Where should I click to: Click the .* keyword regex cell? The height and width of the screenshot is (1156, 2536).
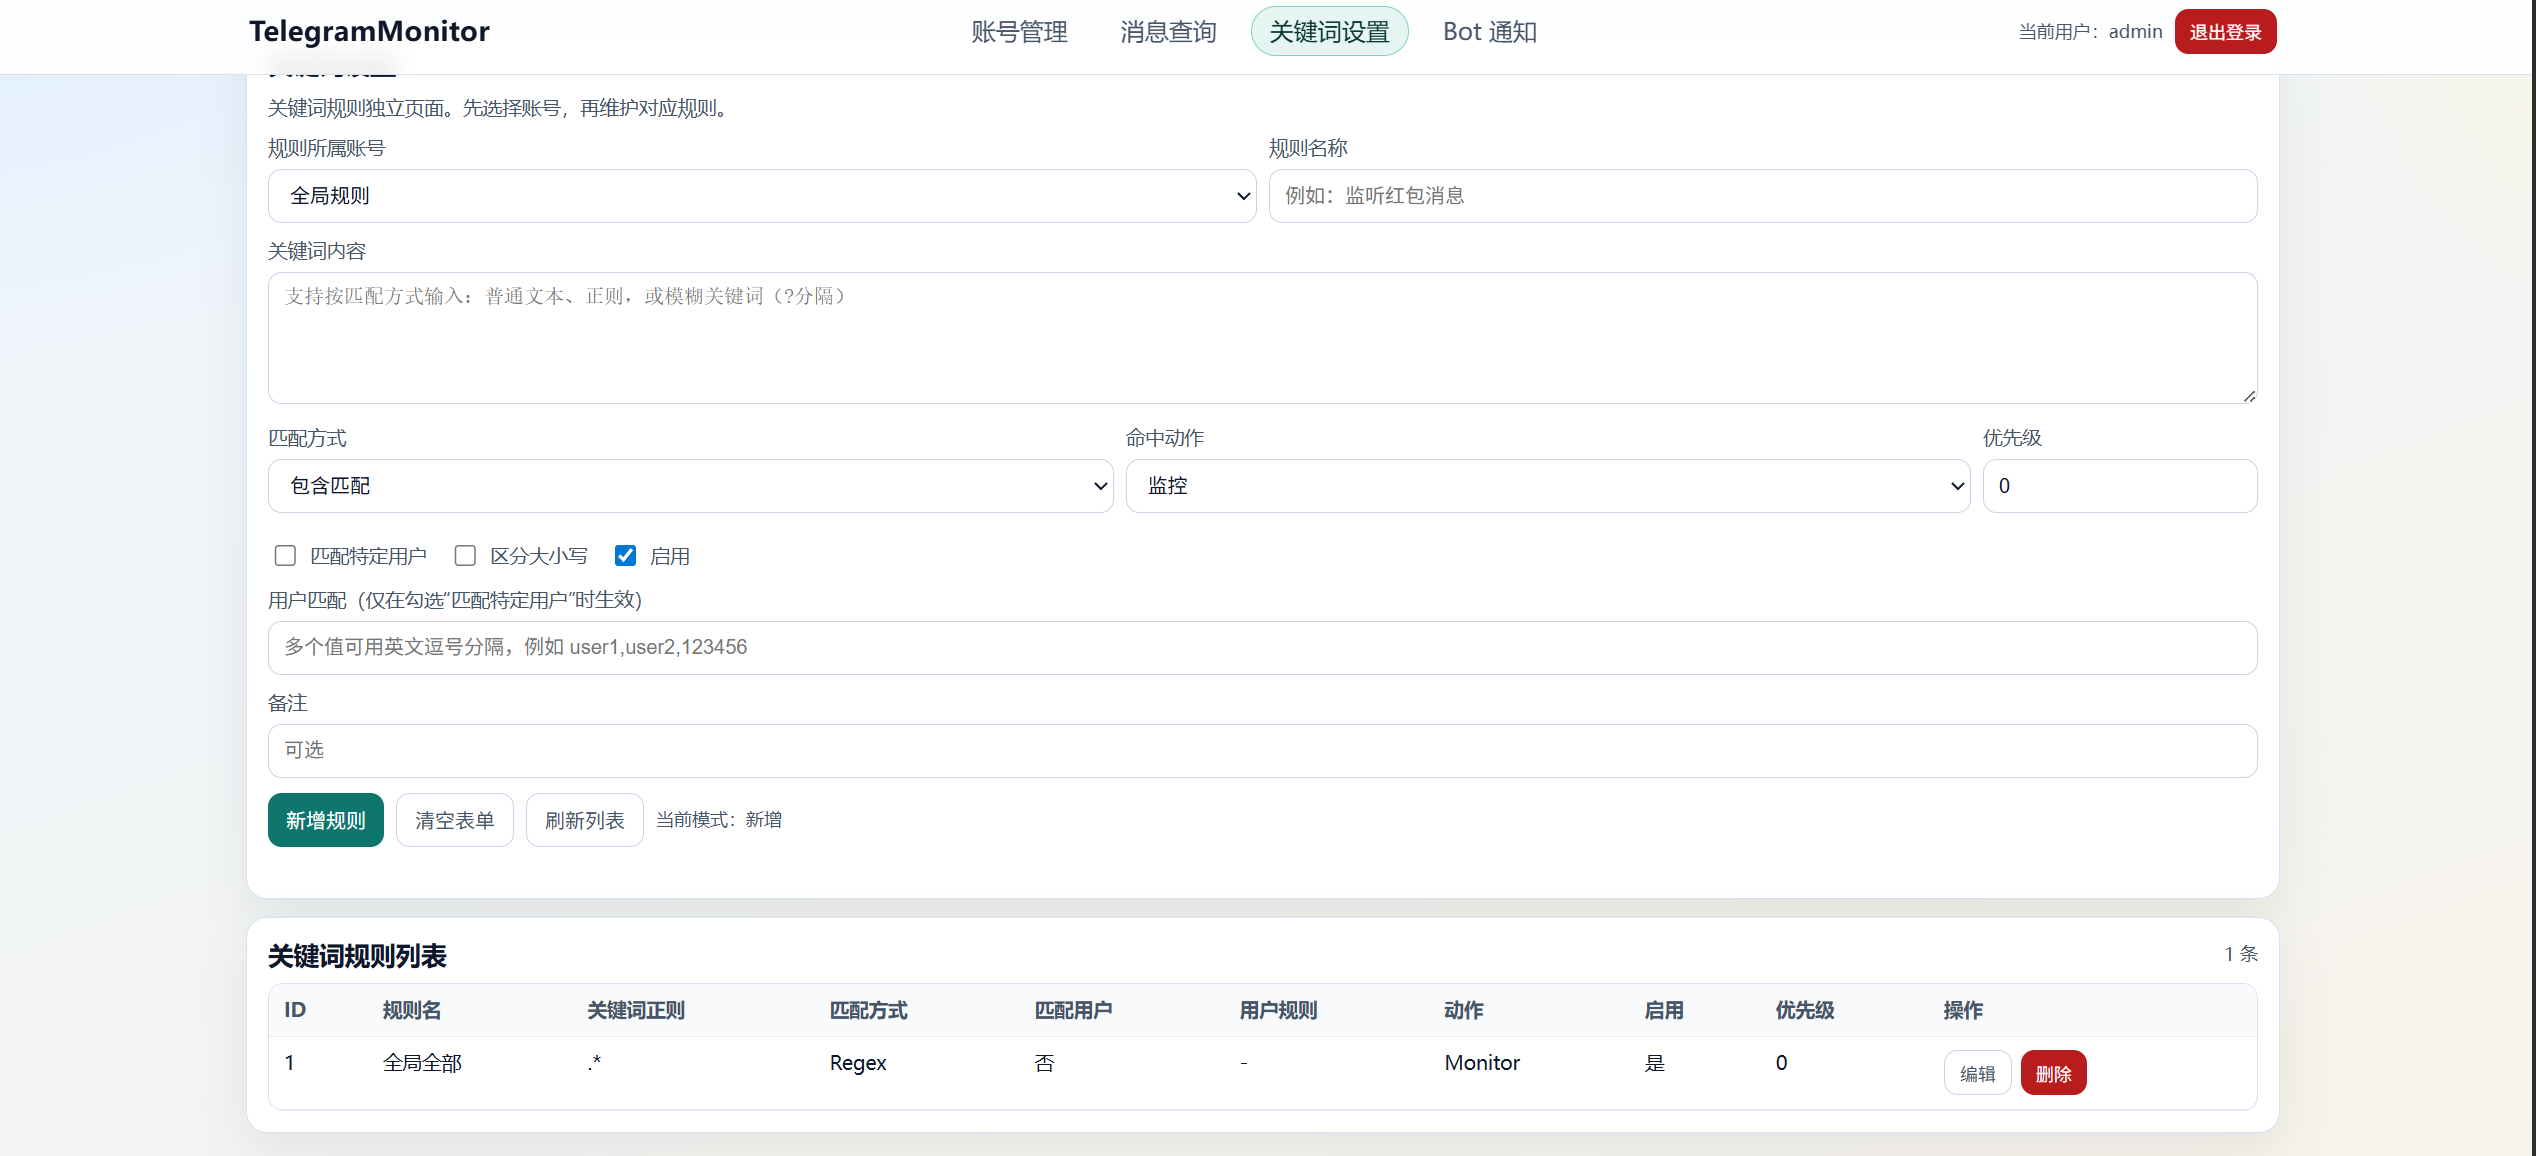[x=594, y=1063]
